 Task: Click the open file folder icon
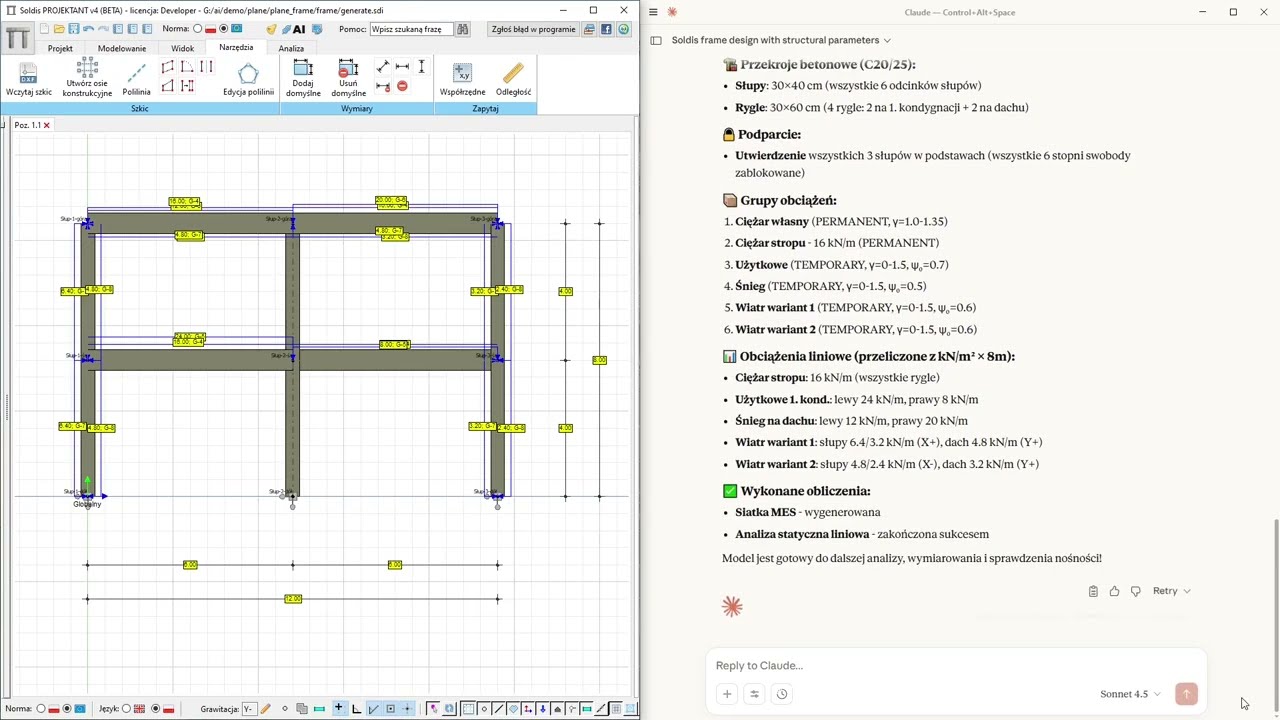59,29
